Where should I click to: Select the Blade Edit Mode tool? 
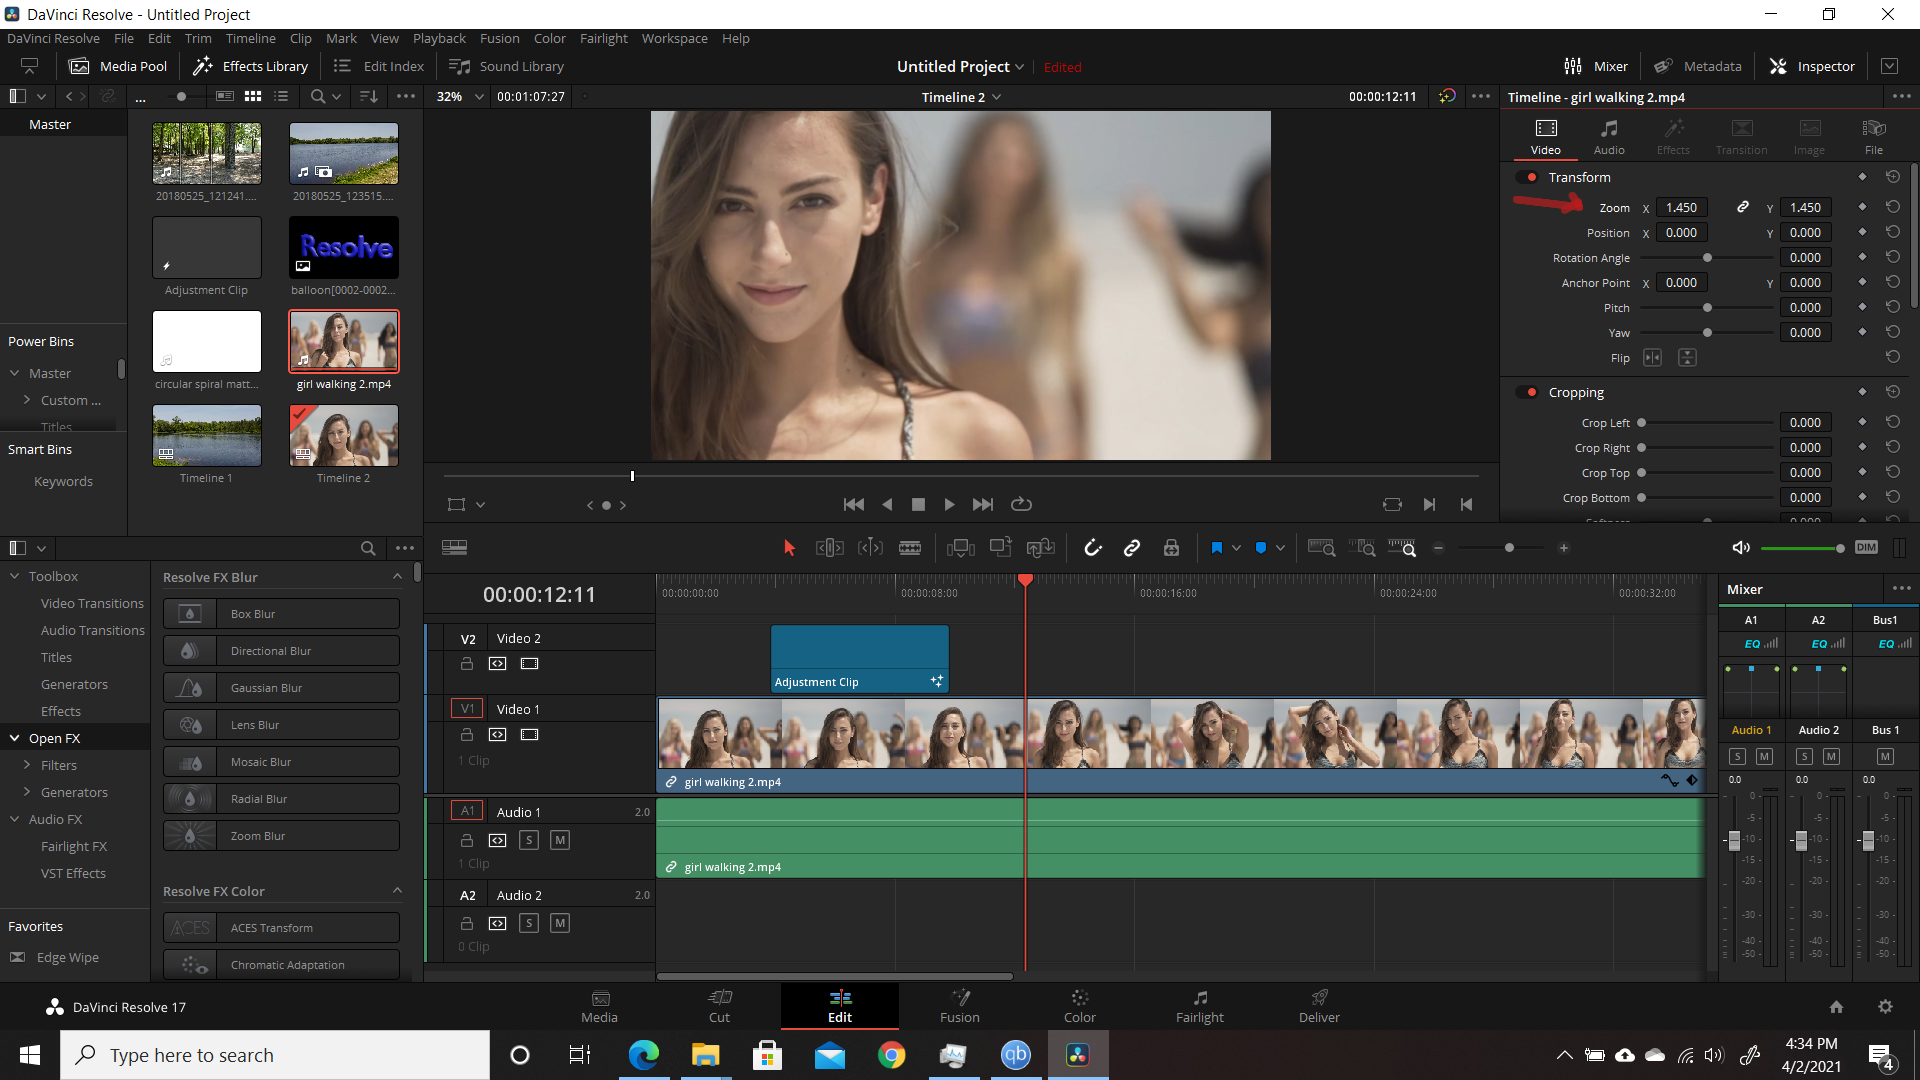[x=910, y=548]
